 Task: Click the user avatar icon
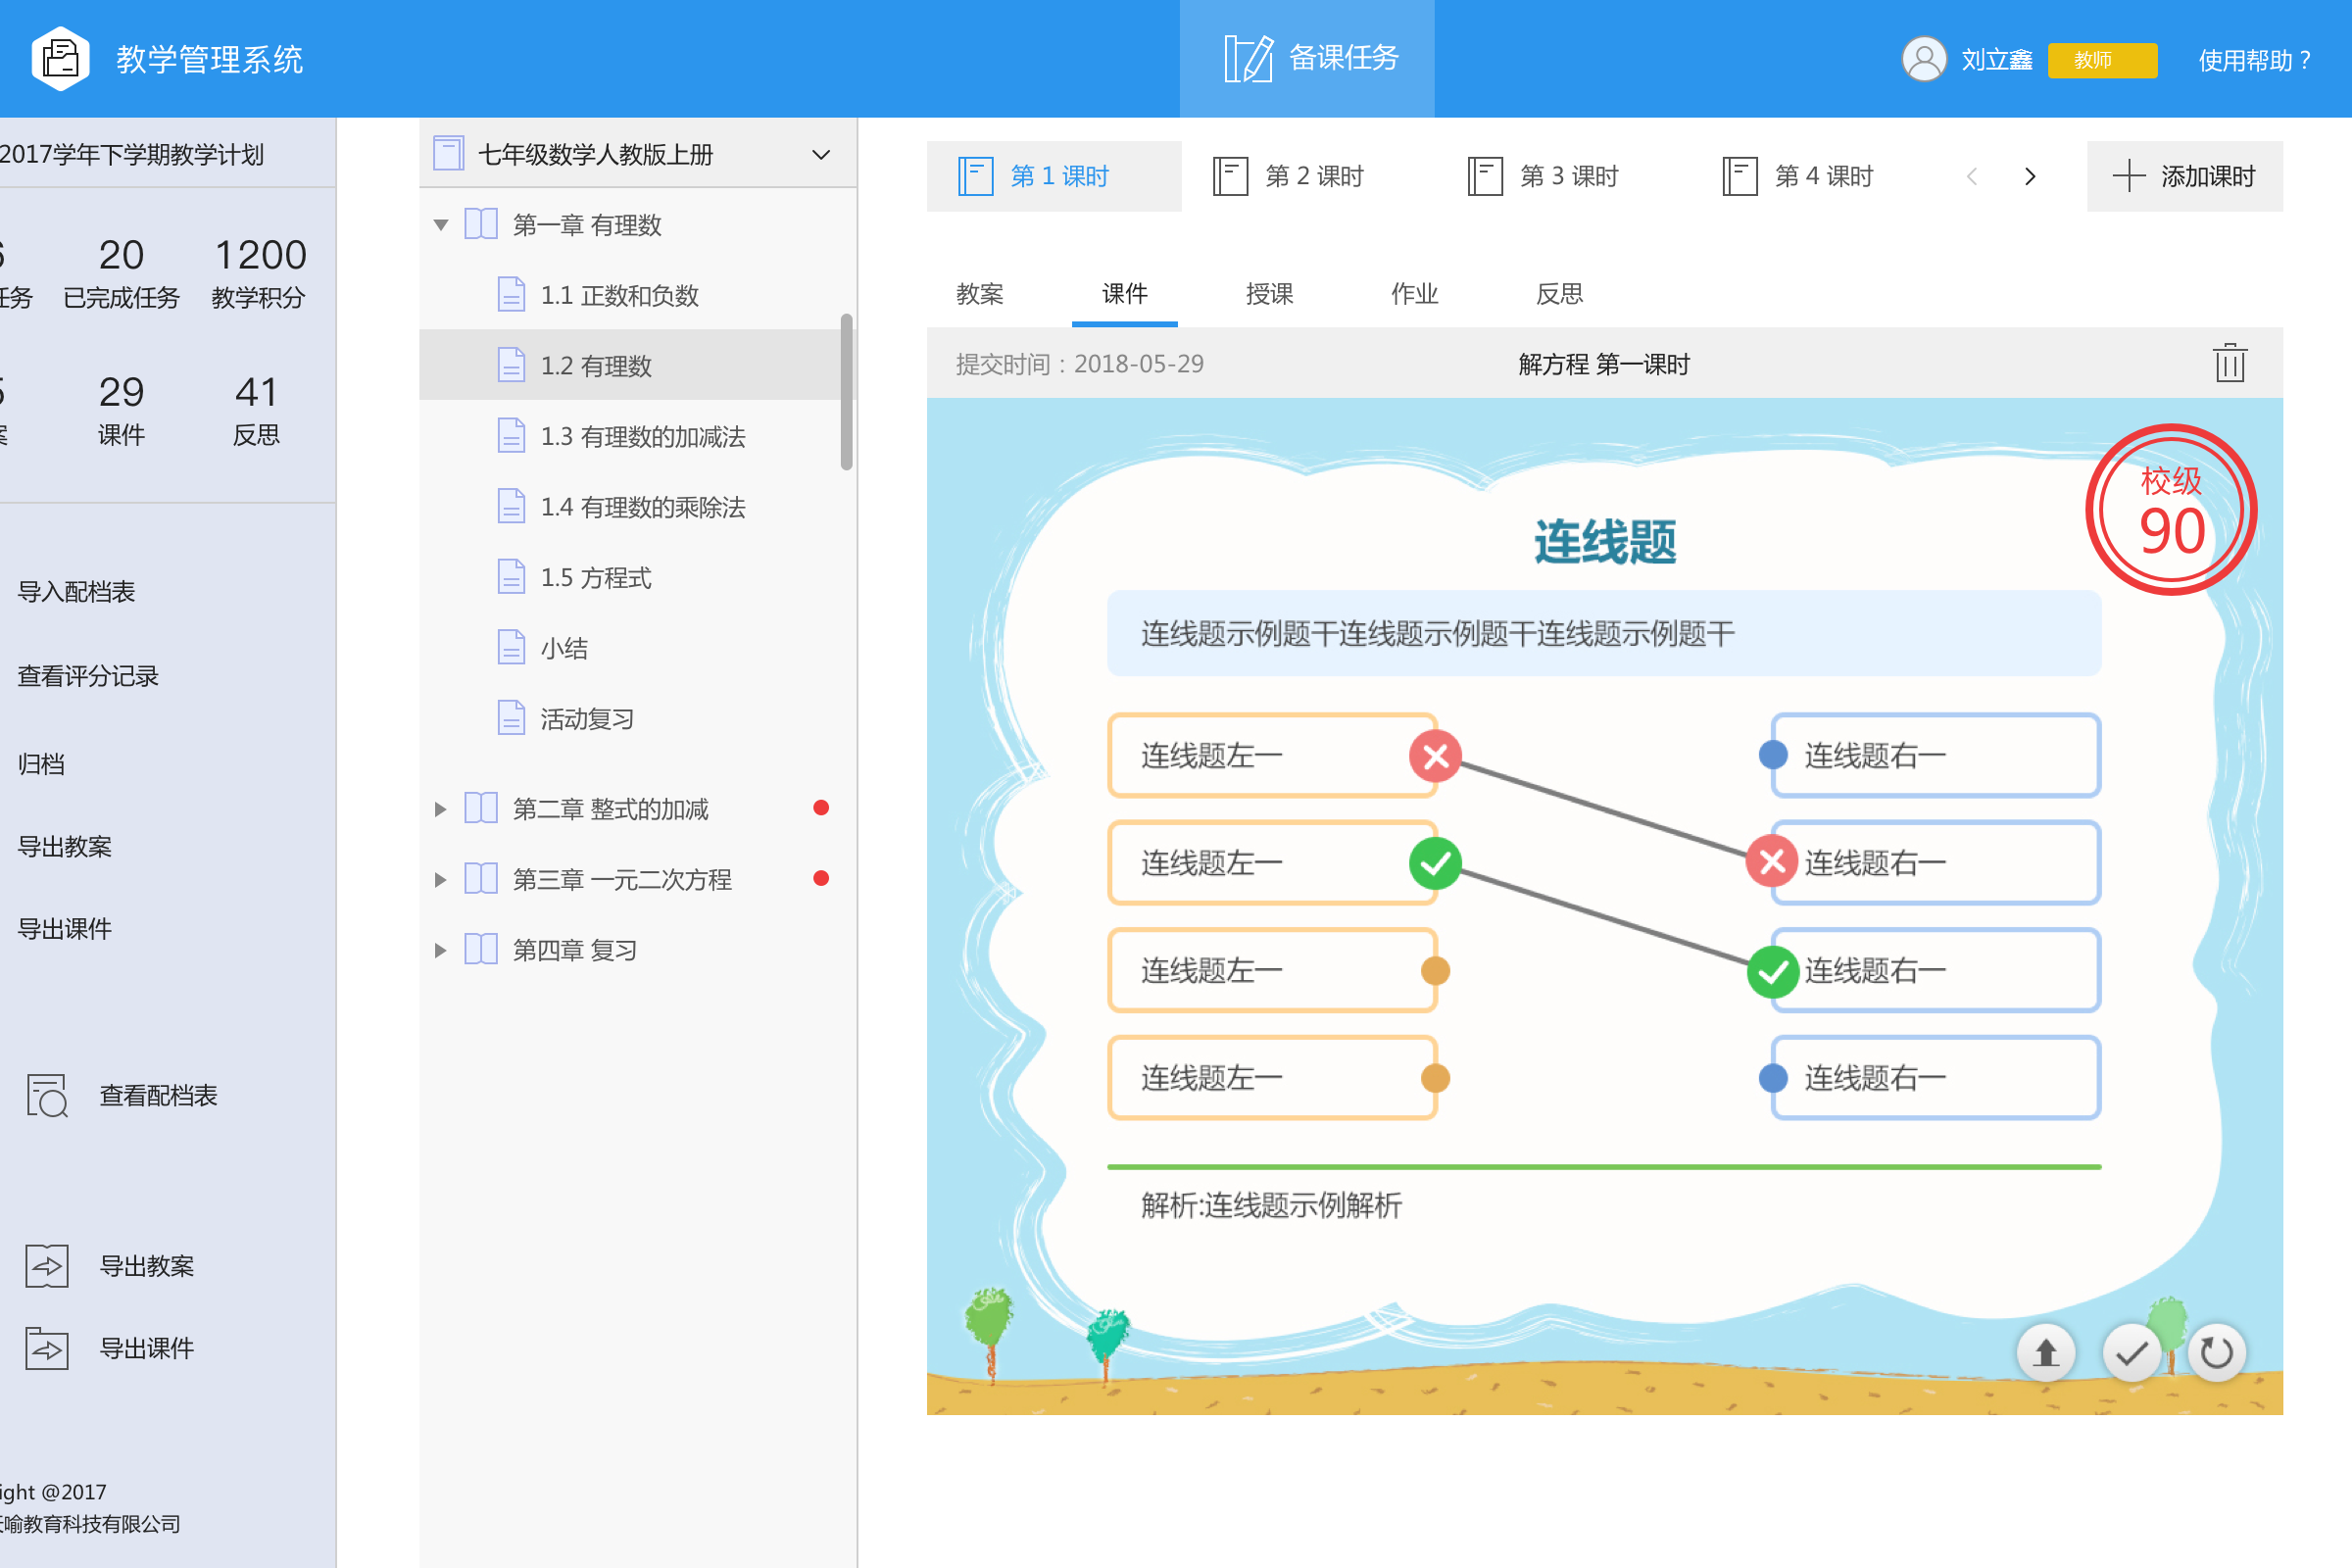point(1923,59)
